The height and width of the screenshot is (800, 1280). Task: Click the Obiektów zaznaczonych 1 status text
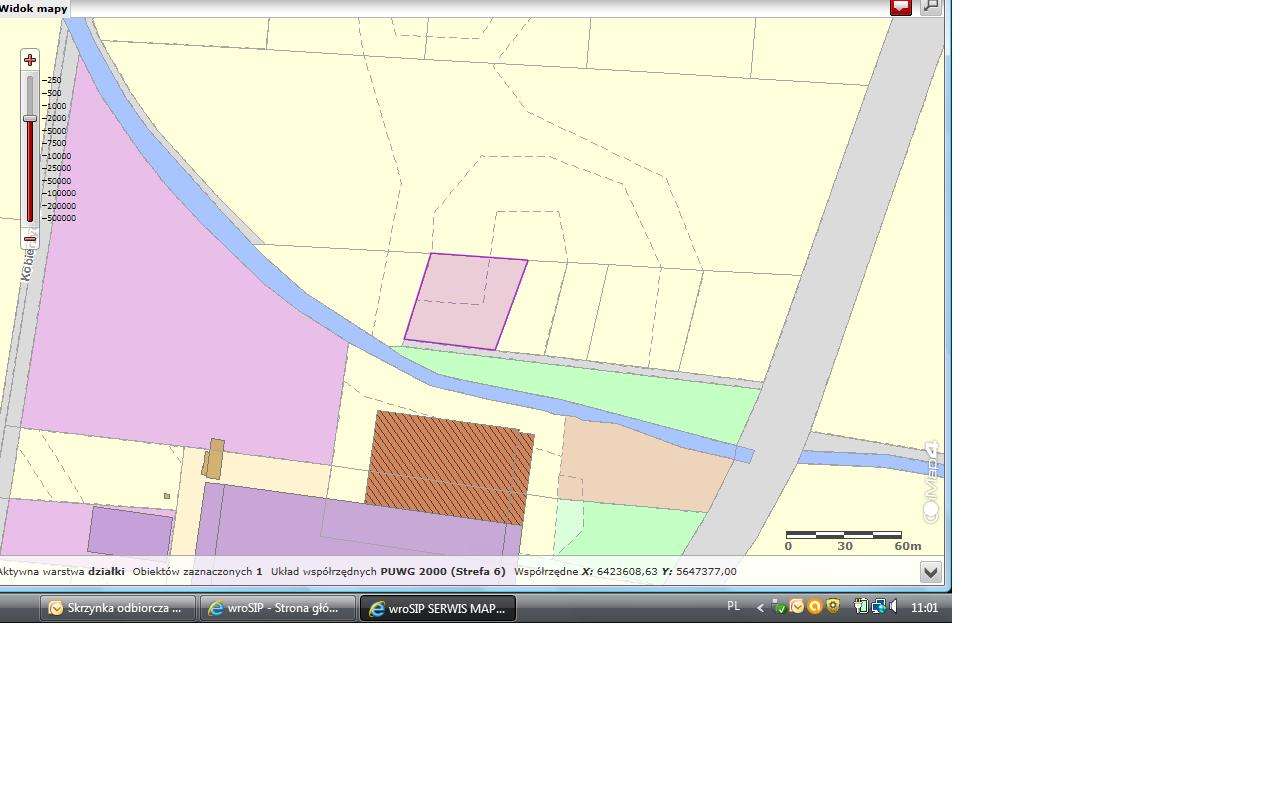pos(197,572)
